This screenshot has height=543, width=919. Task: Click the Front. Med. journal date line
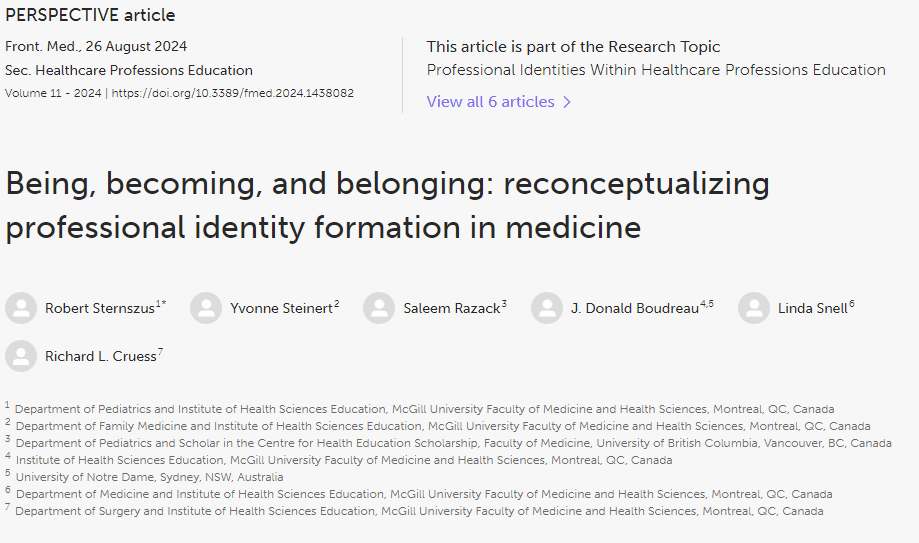point(96,46)
